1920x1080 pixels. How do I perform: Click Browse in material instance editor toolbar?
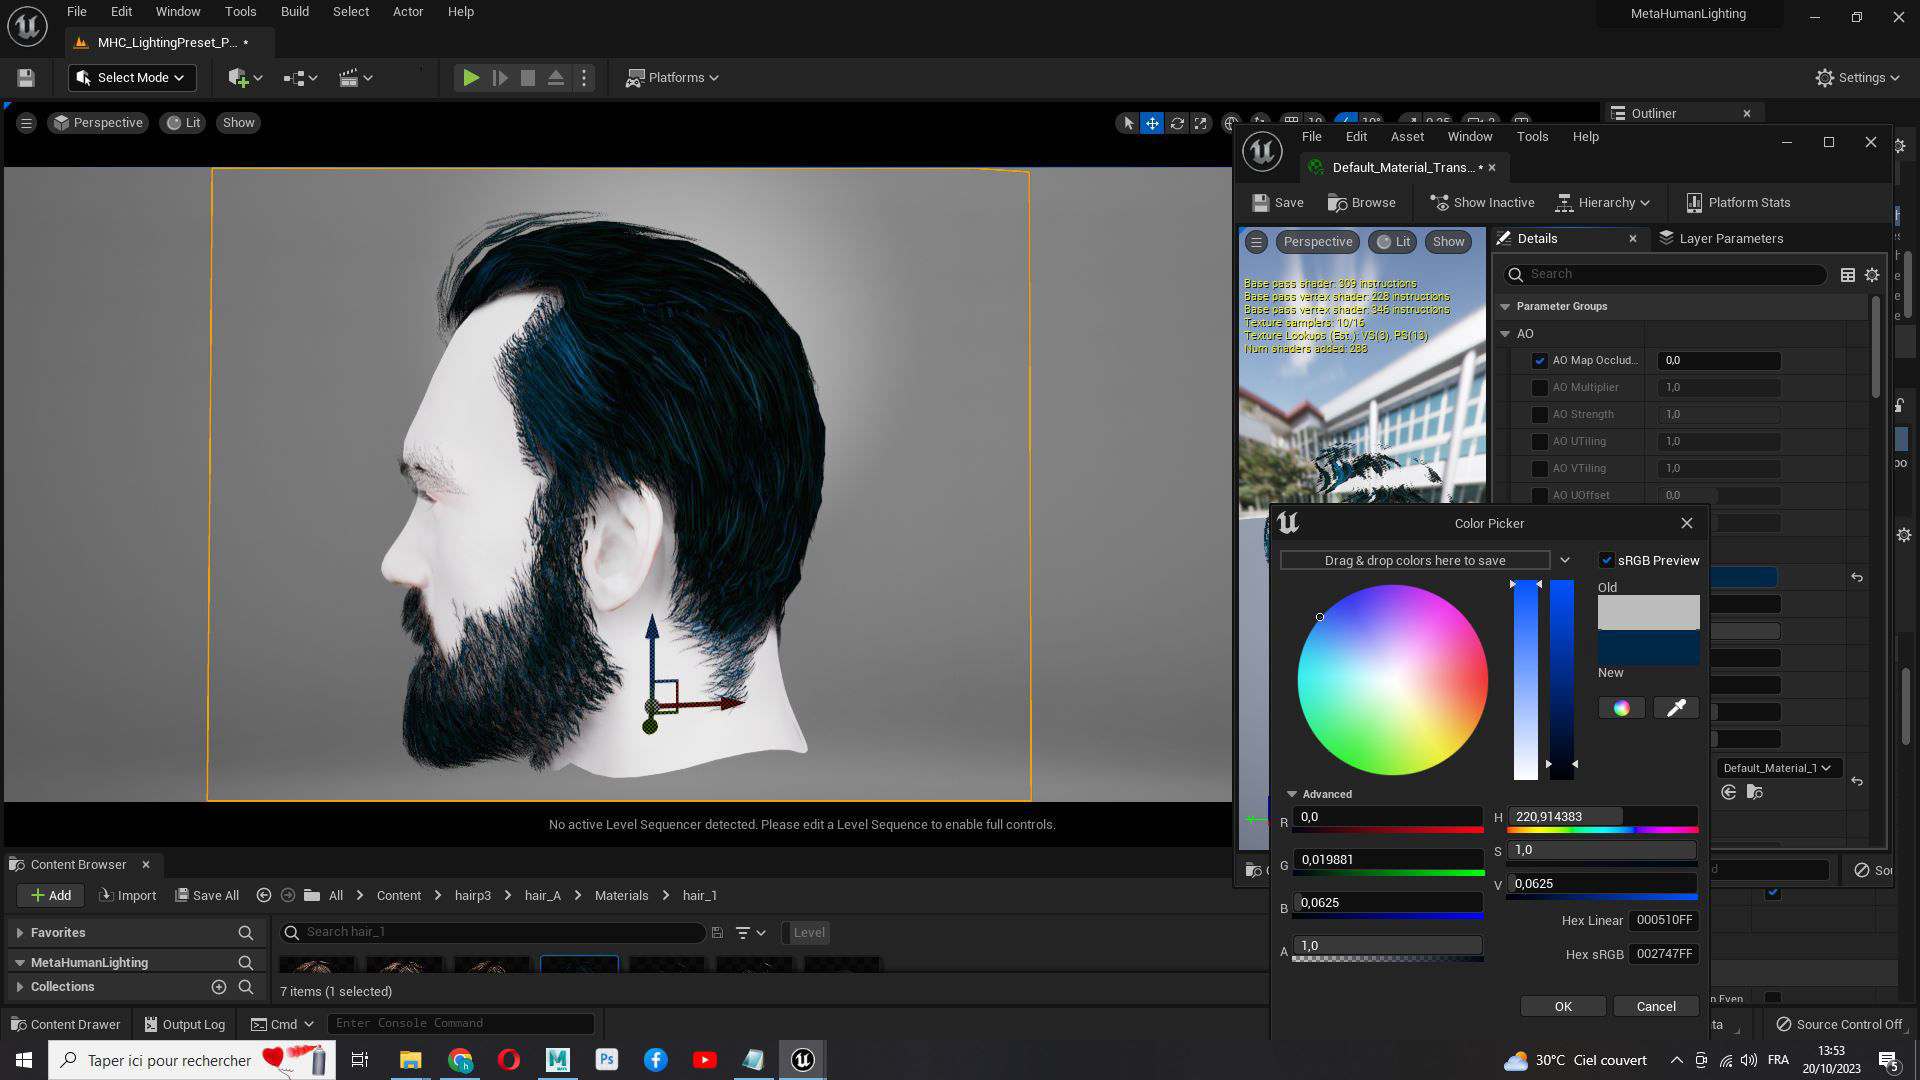point(1361,203)
